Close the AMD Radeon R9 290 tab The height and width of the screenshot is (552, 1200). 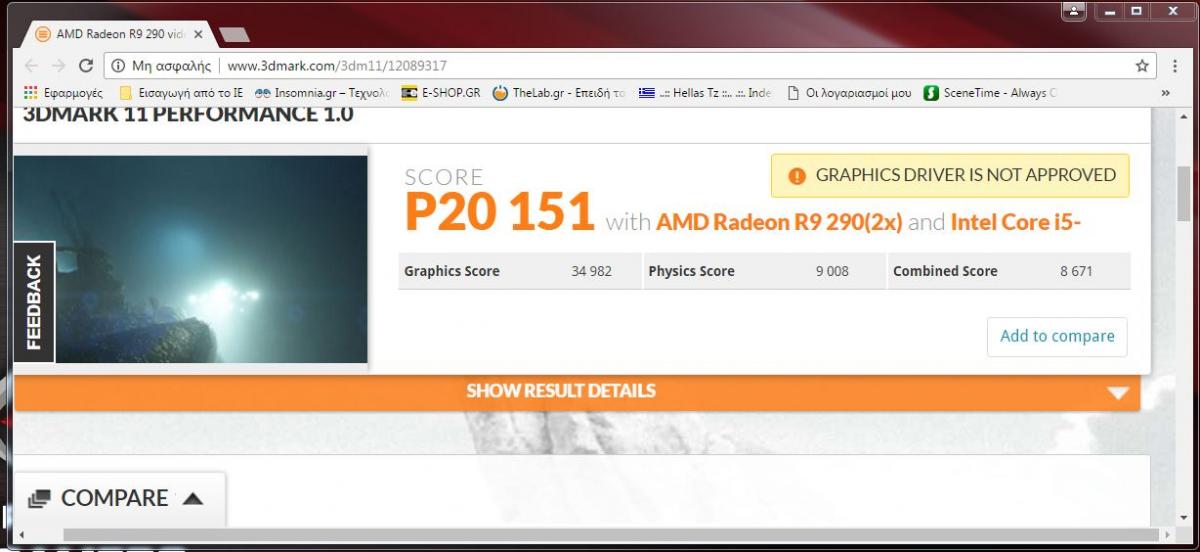(x=198, y=34)
